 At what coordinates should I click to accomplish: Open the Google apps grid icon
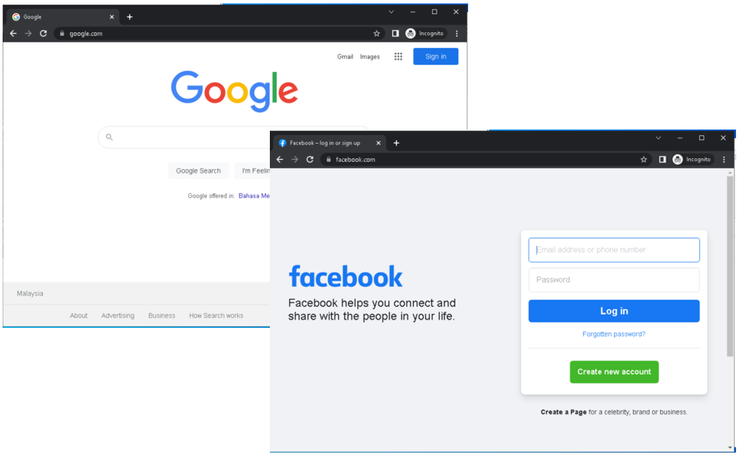[x=398, y=56]
